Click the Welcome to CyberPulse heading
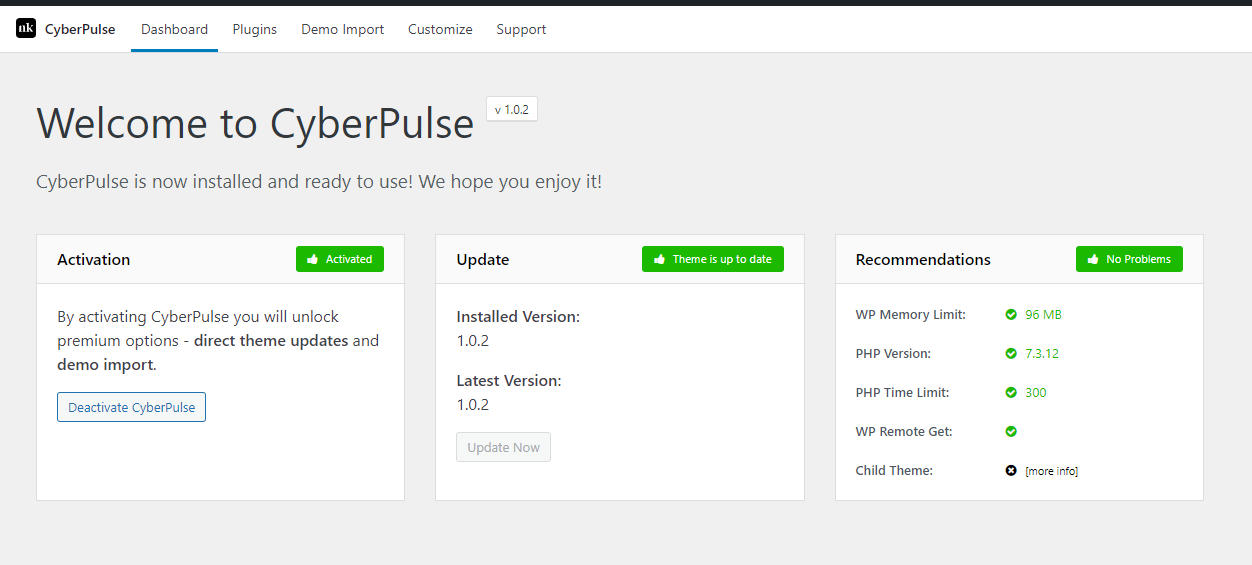Viewport: 1252px width, 565px height. tap(255, 124)
